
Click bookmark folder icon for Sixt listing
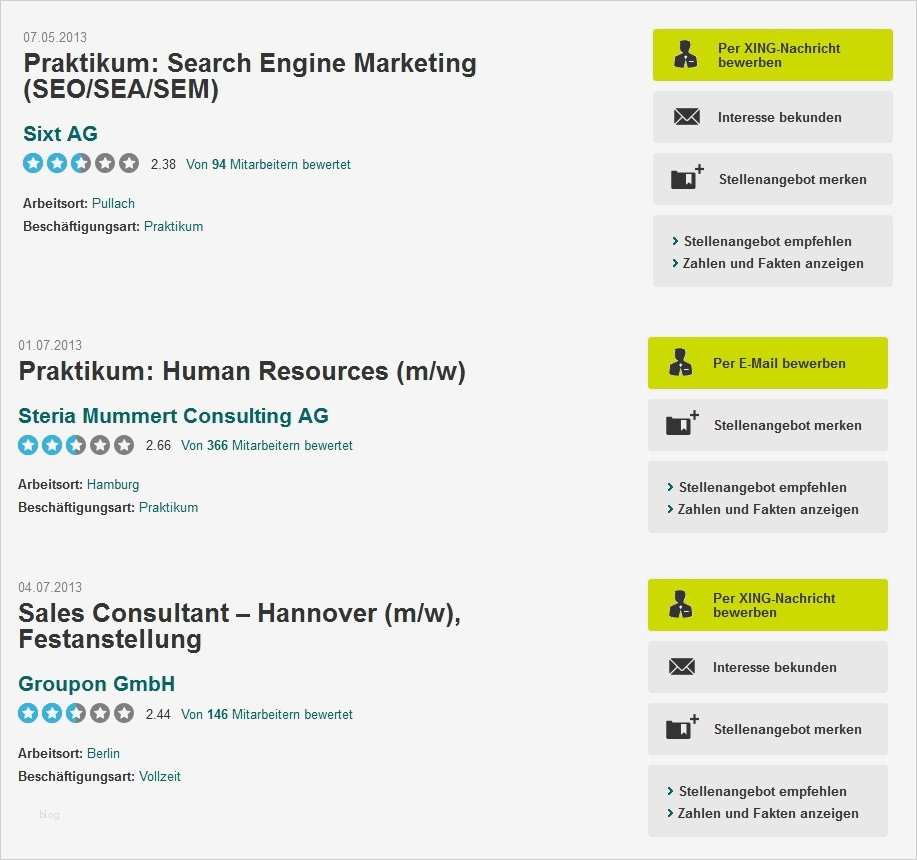pyautogui.click(x=685, y=179)
